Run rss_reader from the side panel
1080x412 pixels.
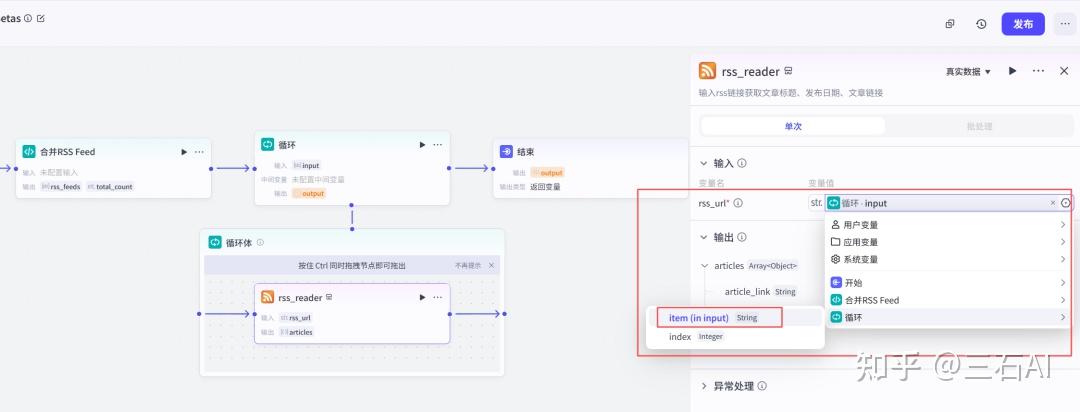[1012, 71]
